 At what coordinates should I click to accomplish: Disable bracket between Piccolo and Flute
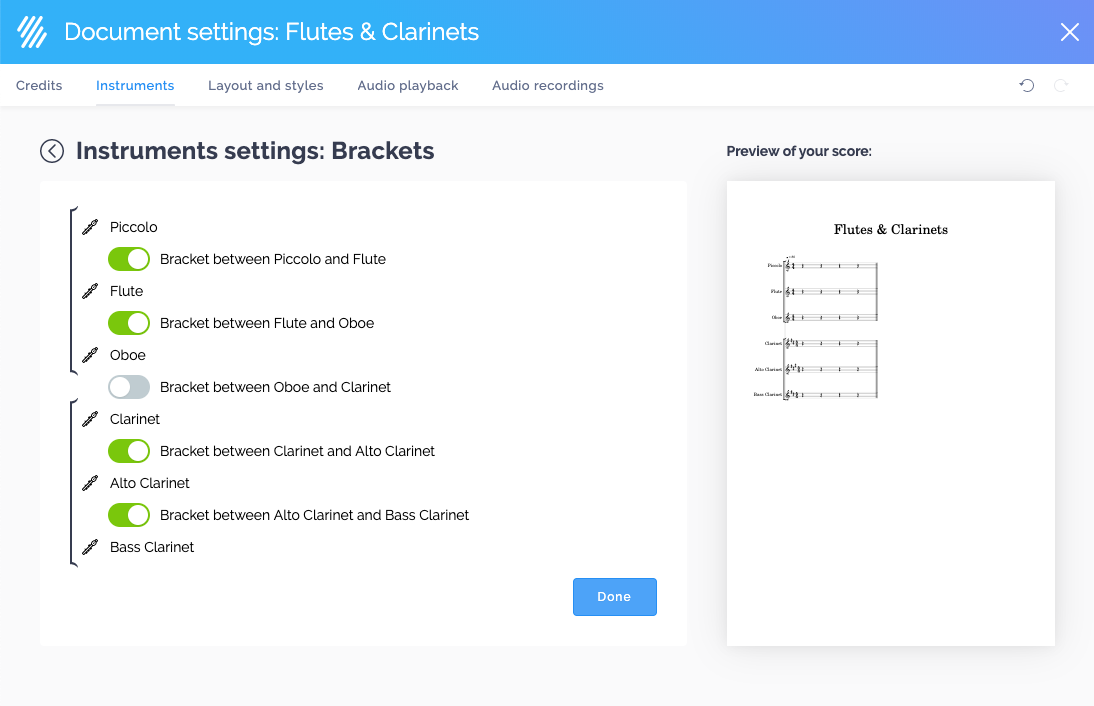(129, 259)
